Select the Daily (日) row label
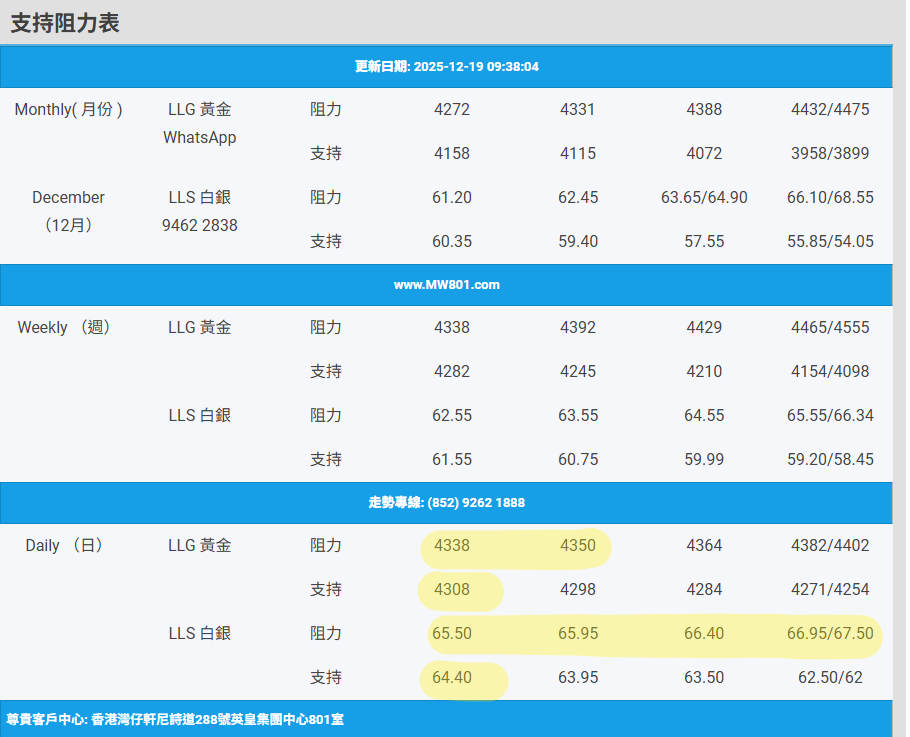 pyautogui.click(x=64, y=546)
